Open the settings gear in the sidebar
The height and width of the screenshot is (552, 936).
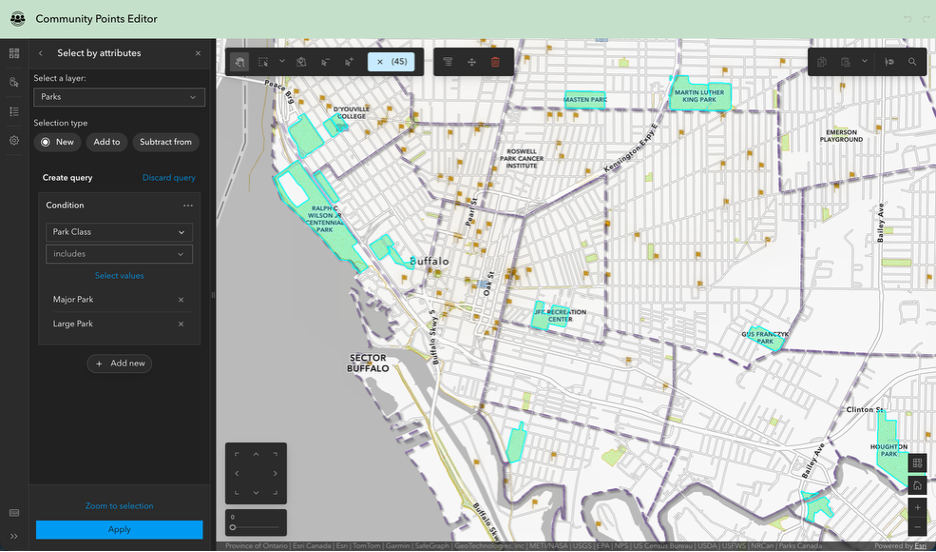click(x=14, y=141)
